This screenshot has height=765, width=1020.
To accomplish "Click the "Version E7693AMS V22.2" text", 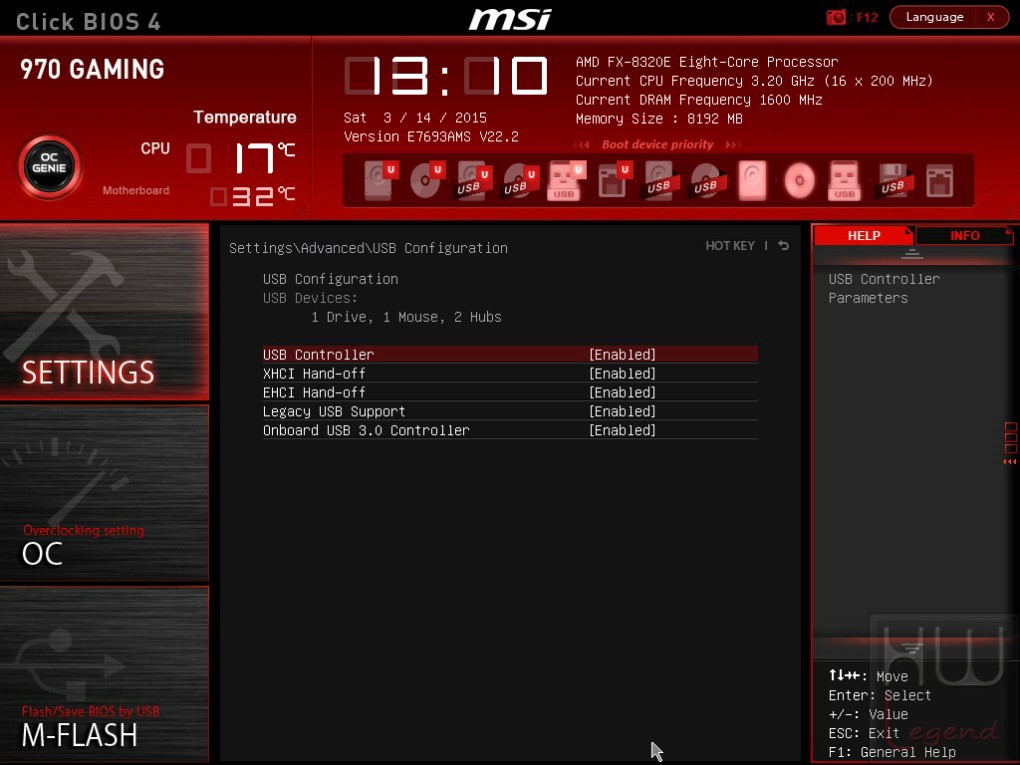I will click(x=431, y=137).
